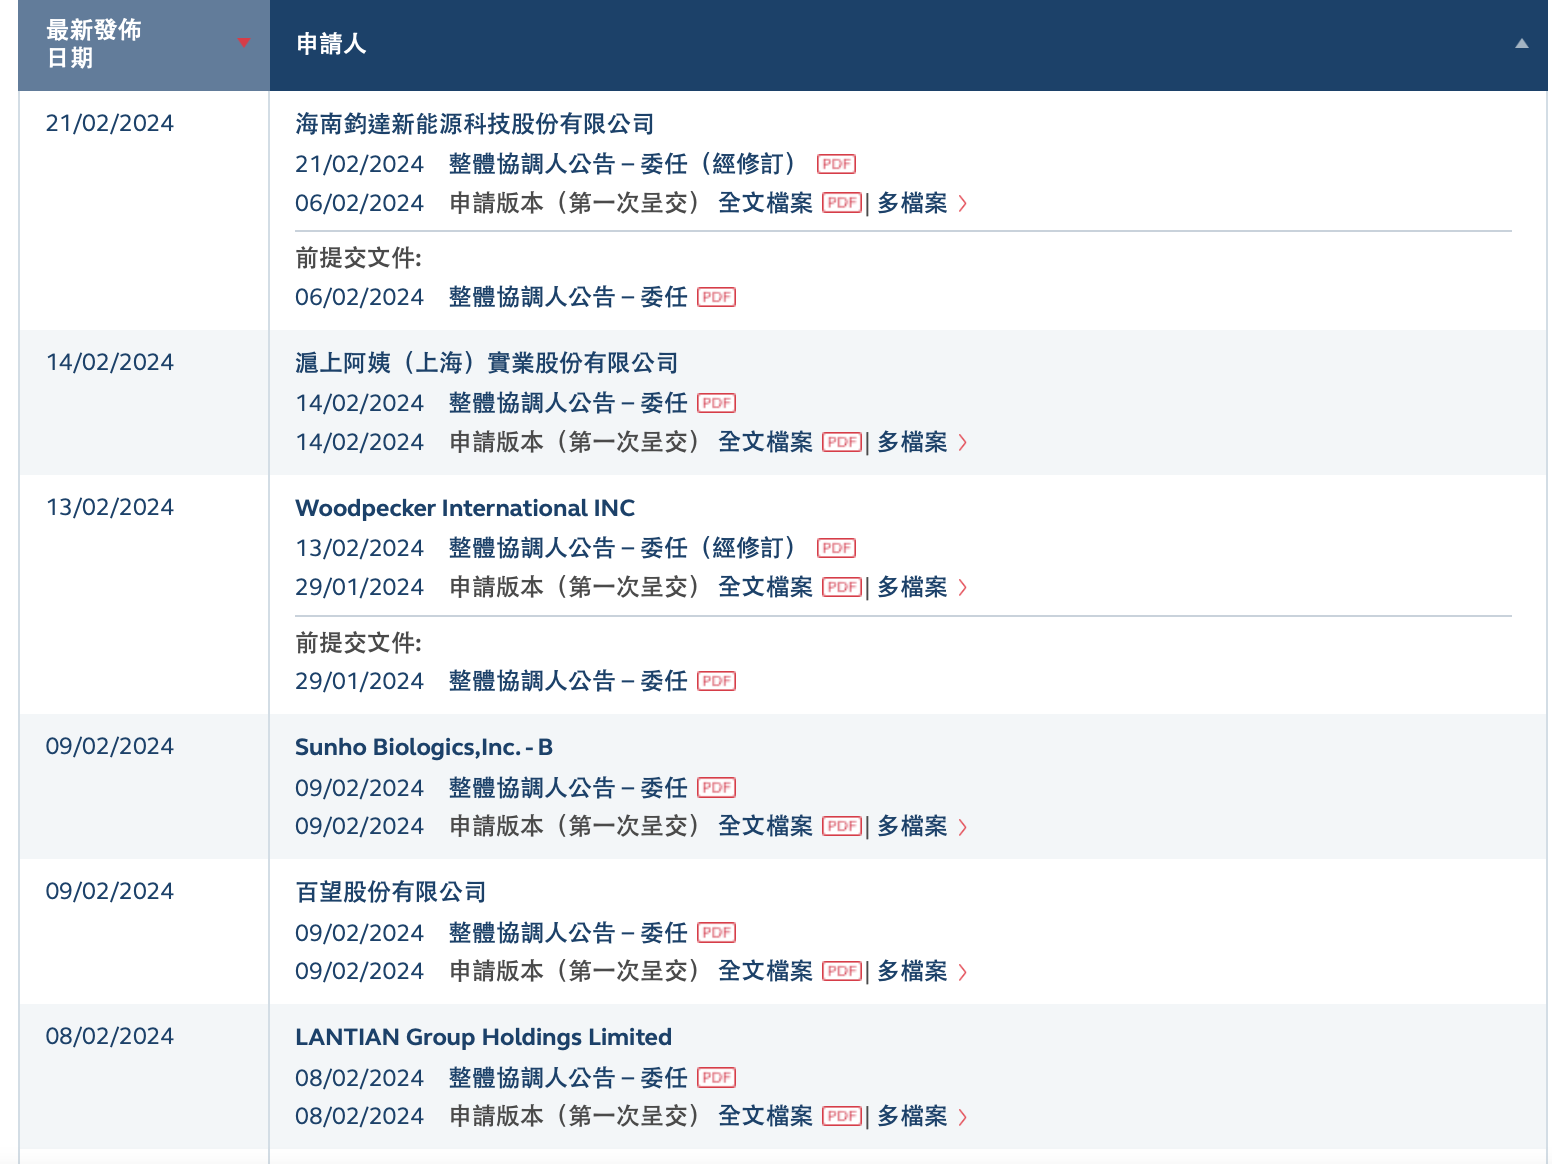The width and height of the screenshot is (1552, 1164).
Task: Open 滬上阿姨 coordinator announcement PDF icon
Action: (716, 403)
